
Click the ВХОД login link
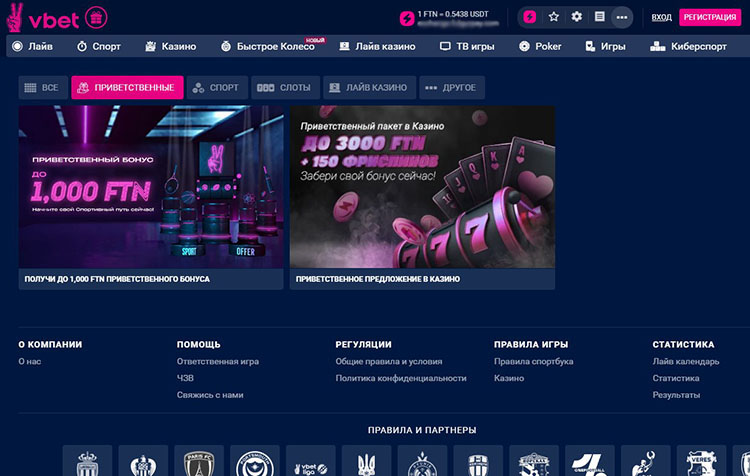click(662, 17)
